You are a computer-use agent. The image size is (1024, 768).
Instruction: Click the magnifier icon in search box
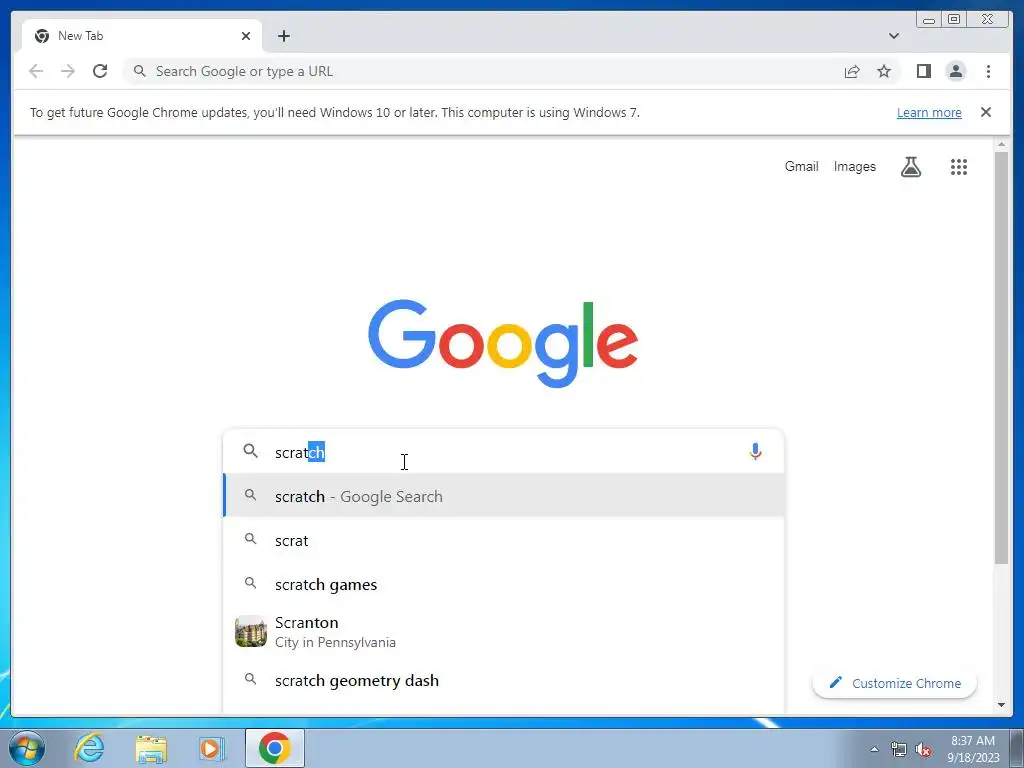tap(250, 451)
